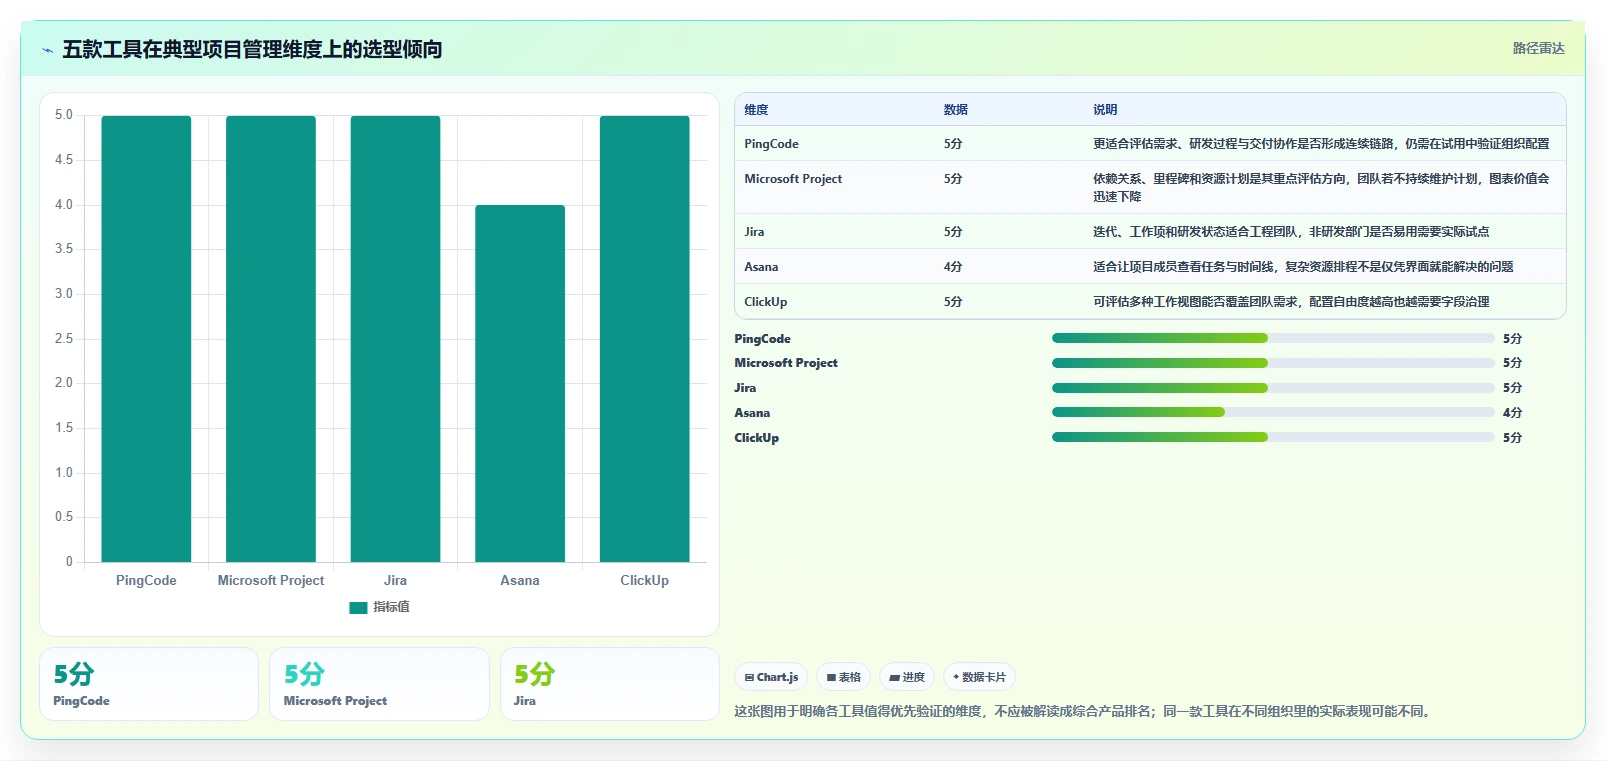Click the Microsoft Project label in the progress list

(786, 363)
